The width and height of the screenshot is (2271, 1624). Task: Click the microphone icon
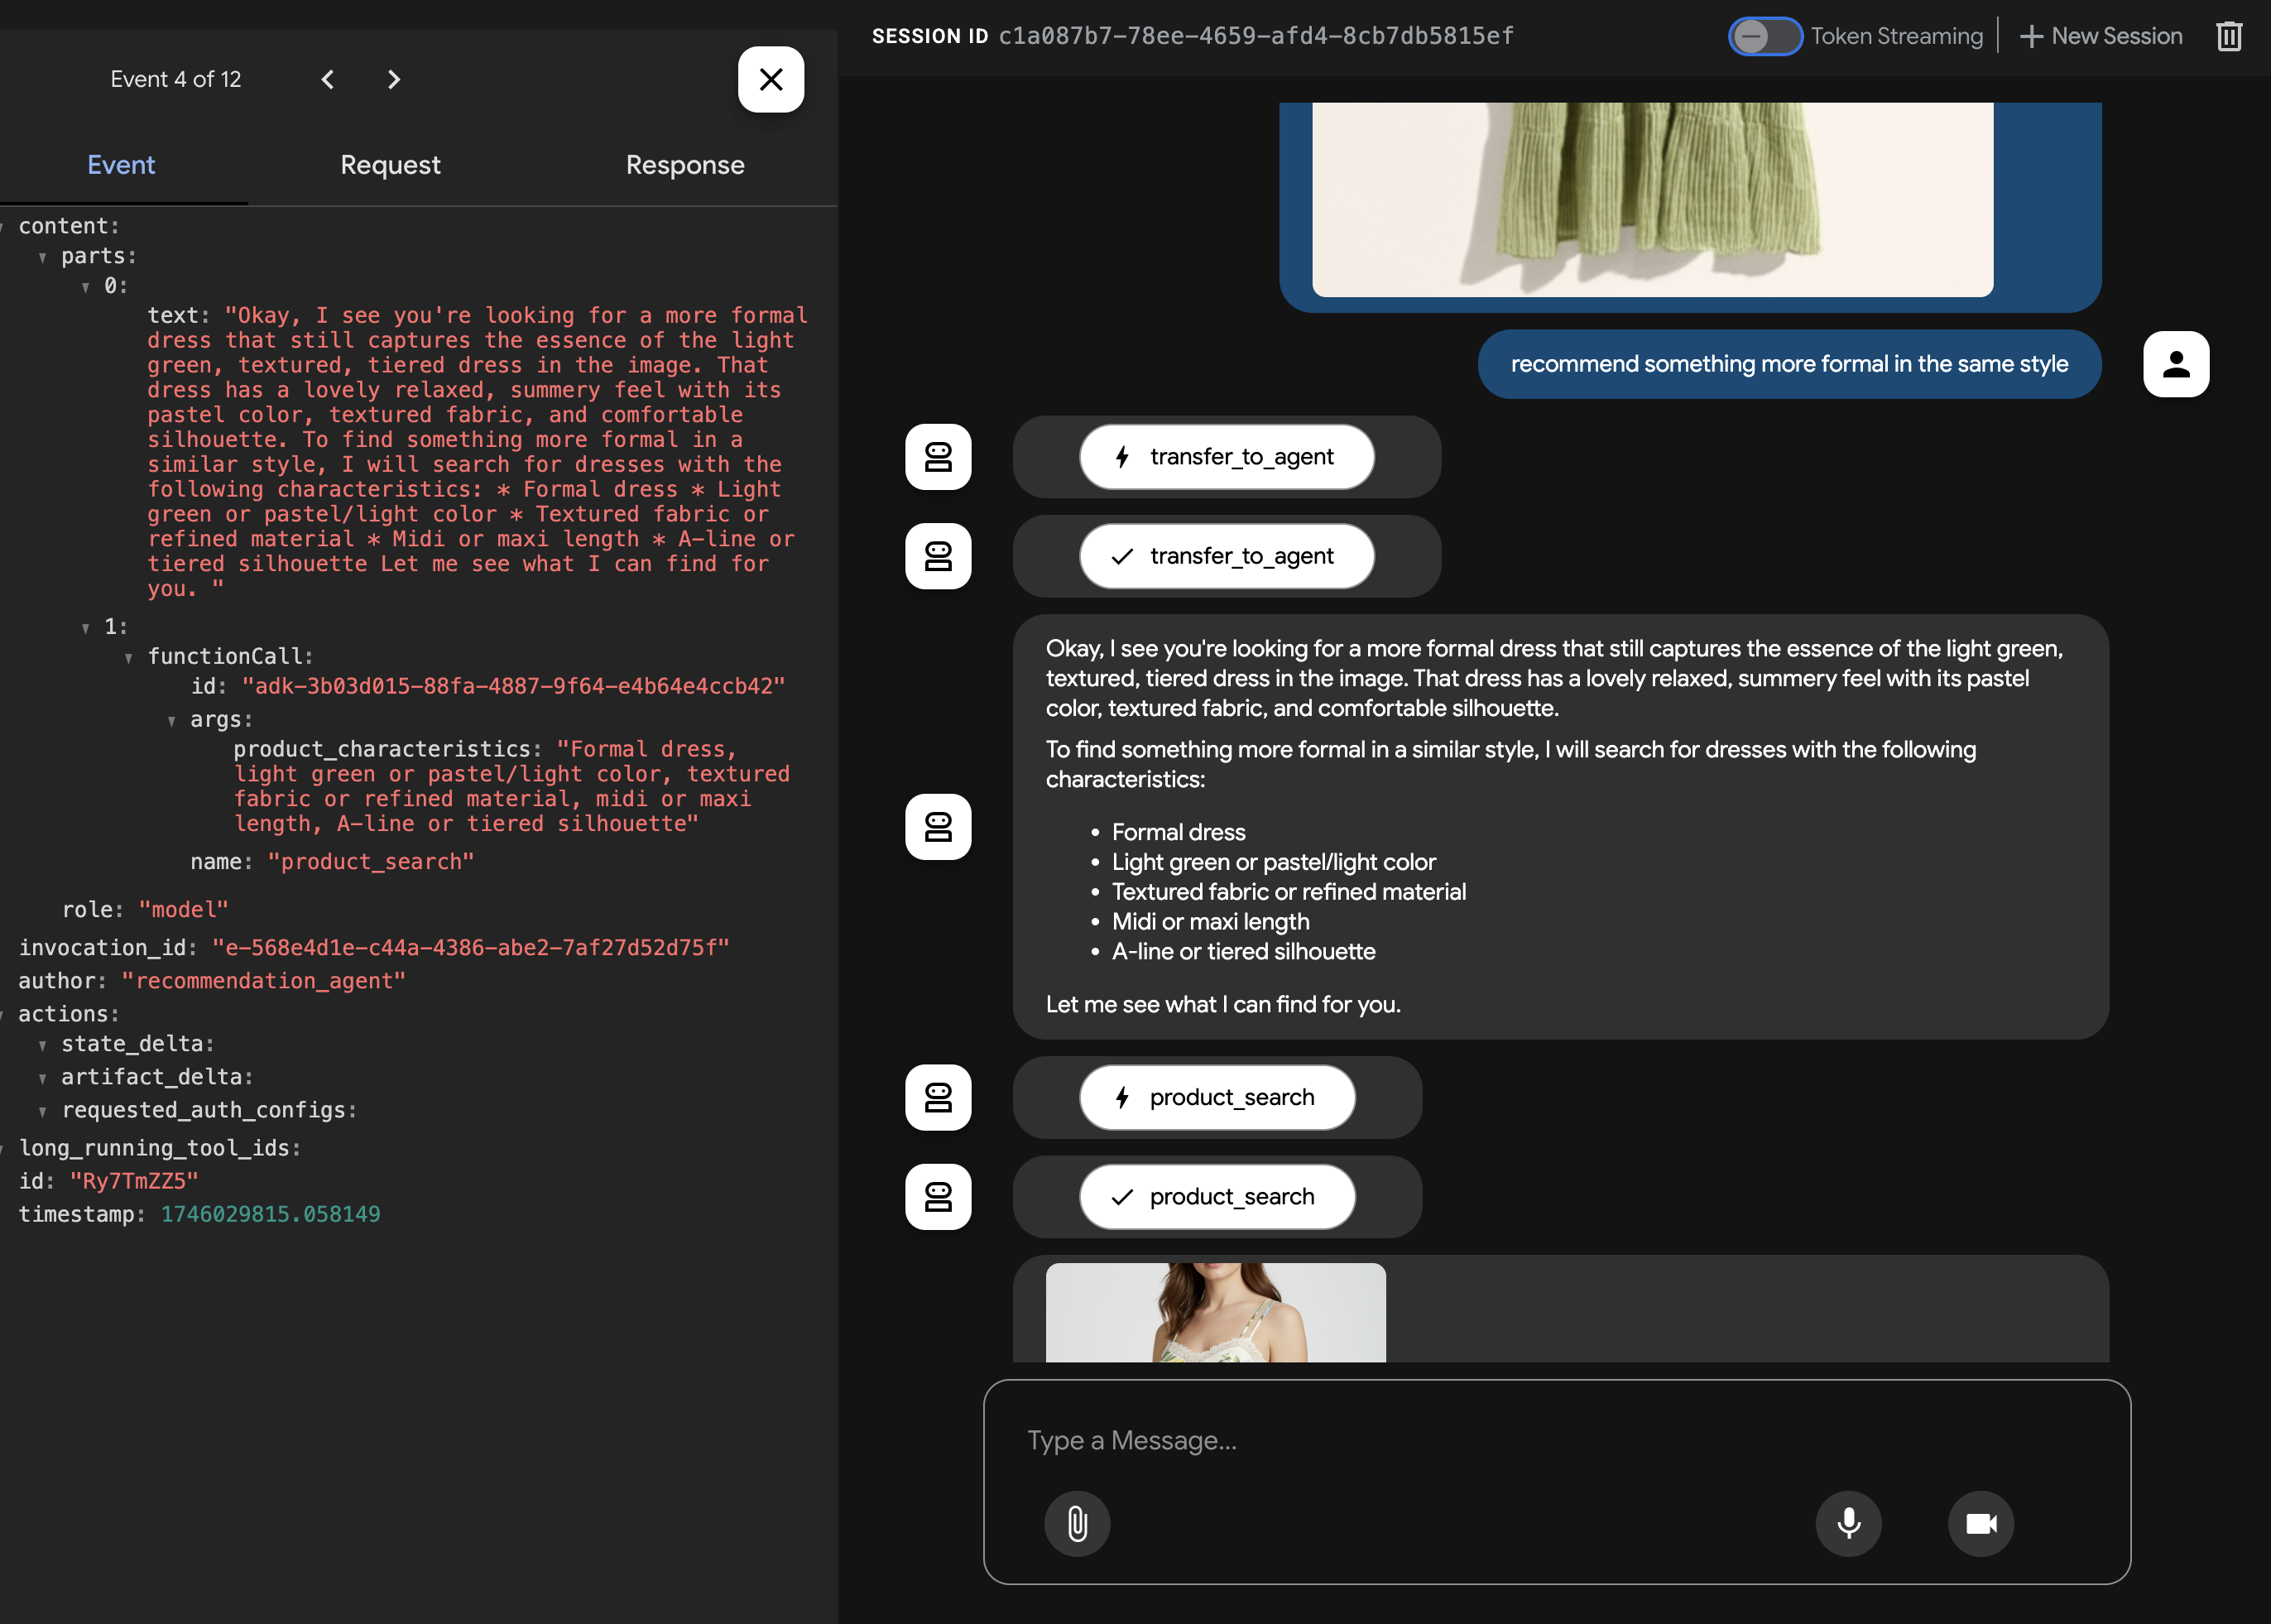click(1848, 1523)
